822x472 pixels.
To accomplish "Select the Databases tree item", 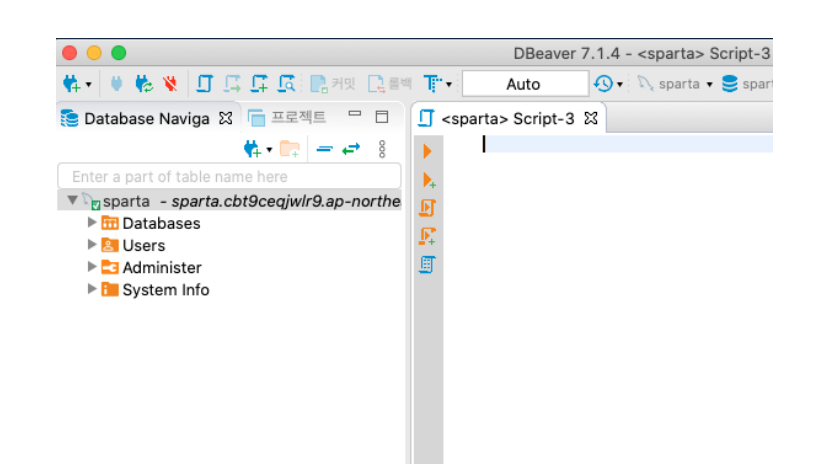I will tap(151, 223).
